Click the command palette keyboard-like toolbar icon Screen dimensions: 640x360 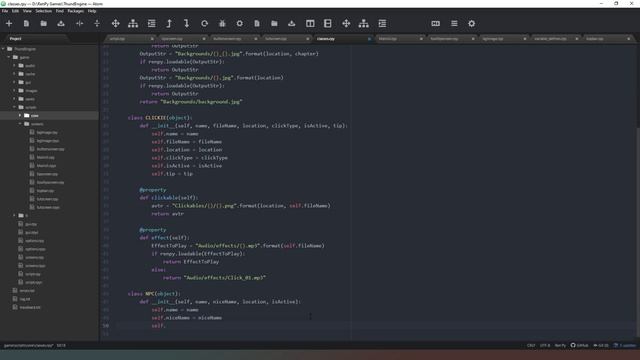coord(436,24)
